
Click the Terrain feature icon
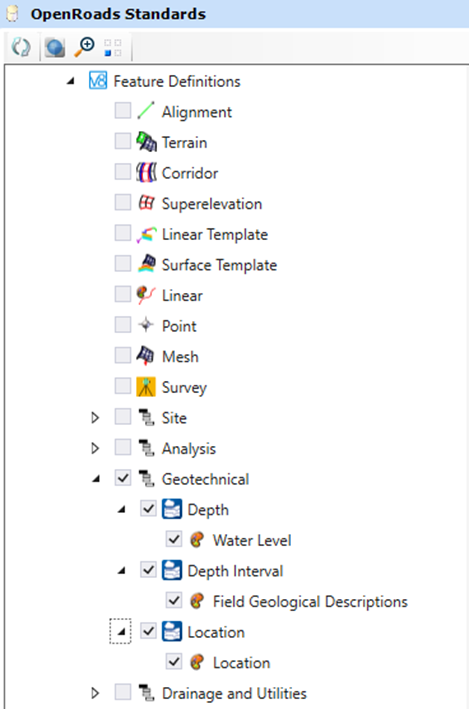[x=147, y=142]
